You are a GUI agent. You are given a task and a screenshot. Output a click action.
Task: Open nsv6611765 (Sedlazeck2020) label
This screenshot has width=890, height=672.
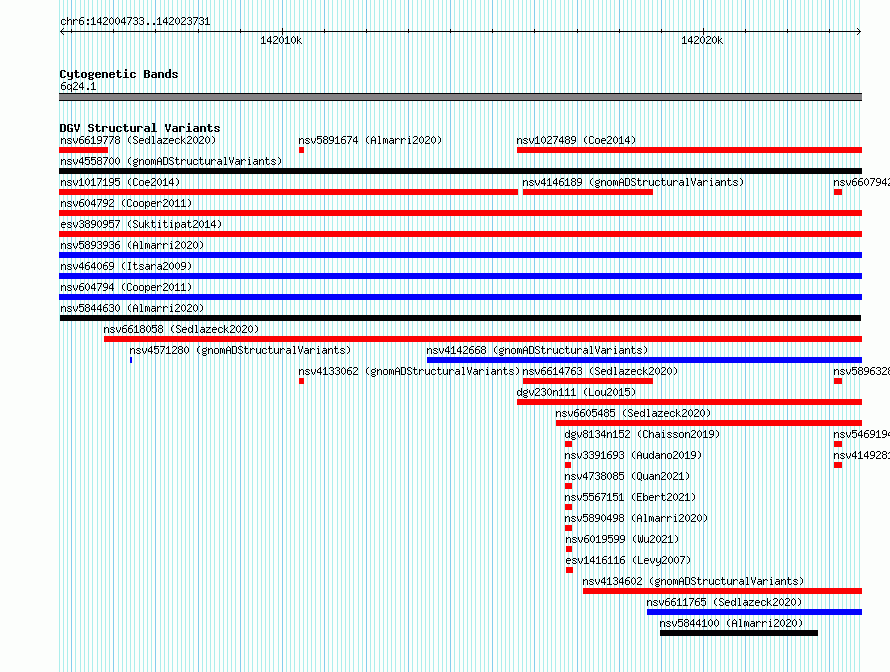point(724,602)
